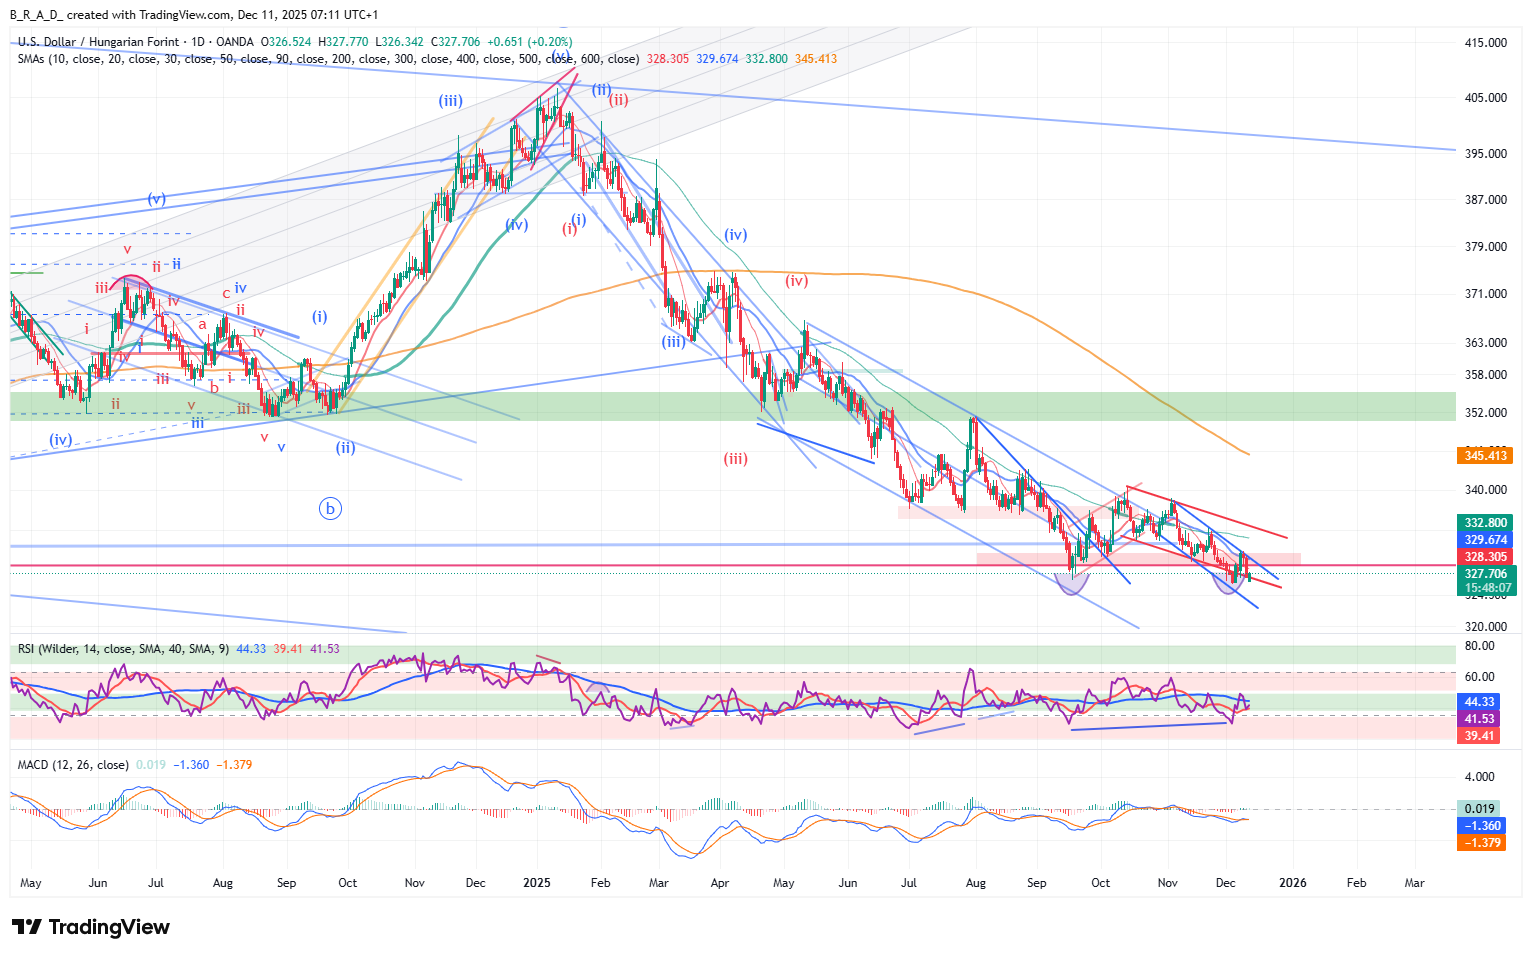Open the MACD indicator legend

point(73,765)
